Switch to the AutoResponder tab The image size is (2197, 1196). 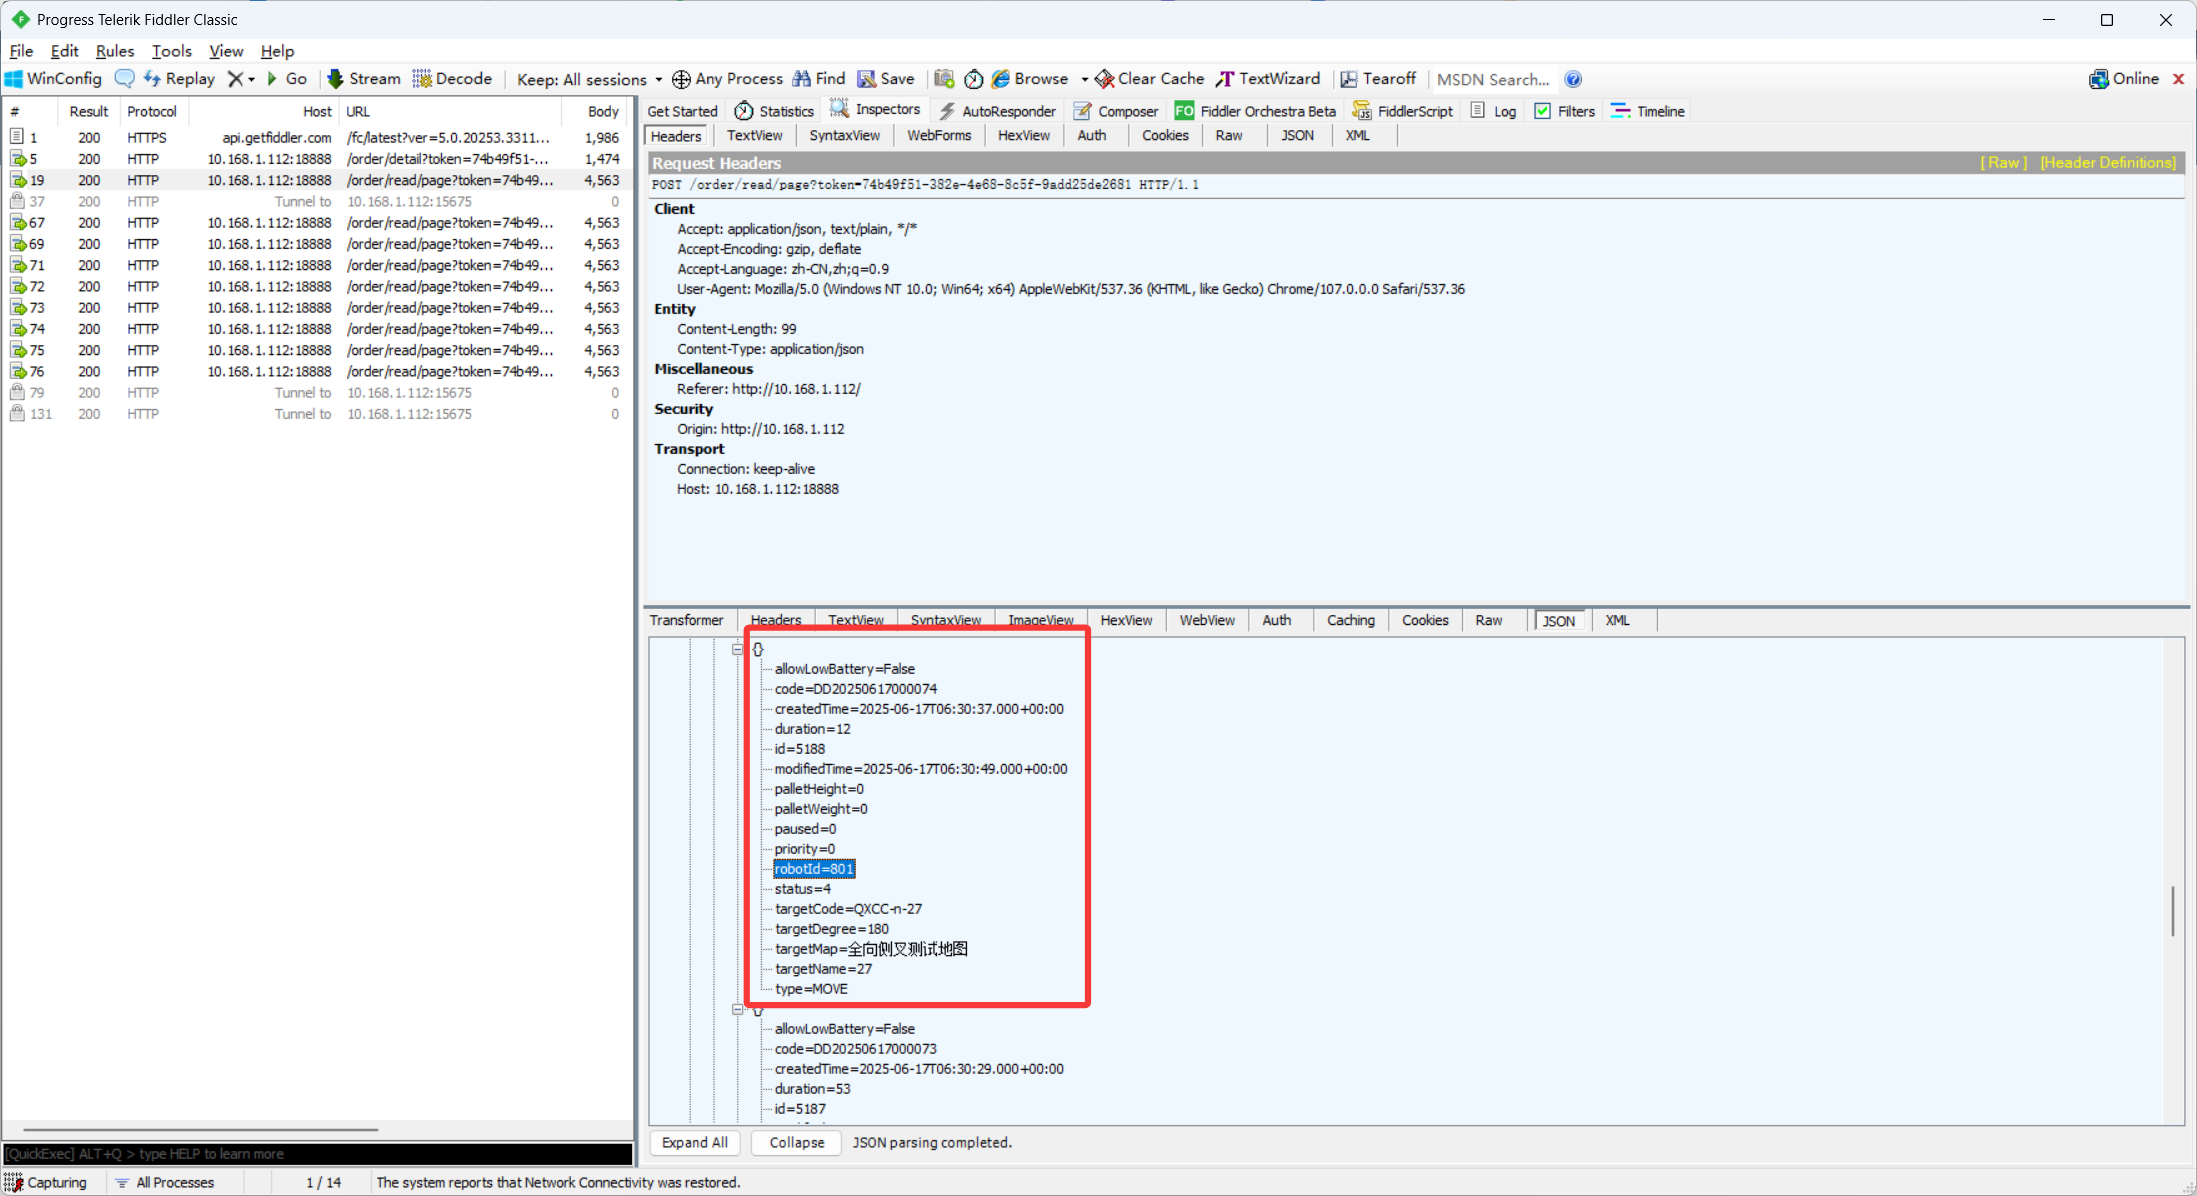997,111
